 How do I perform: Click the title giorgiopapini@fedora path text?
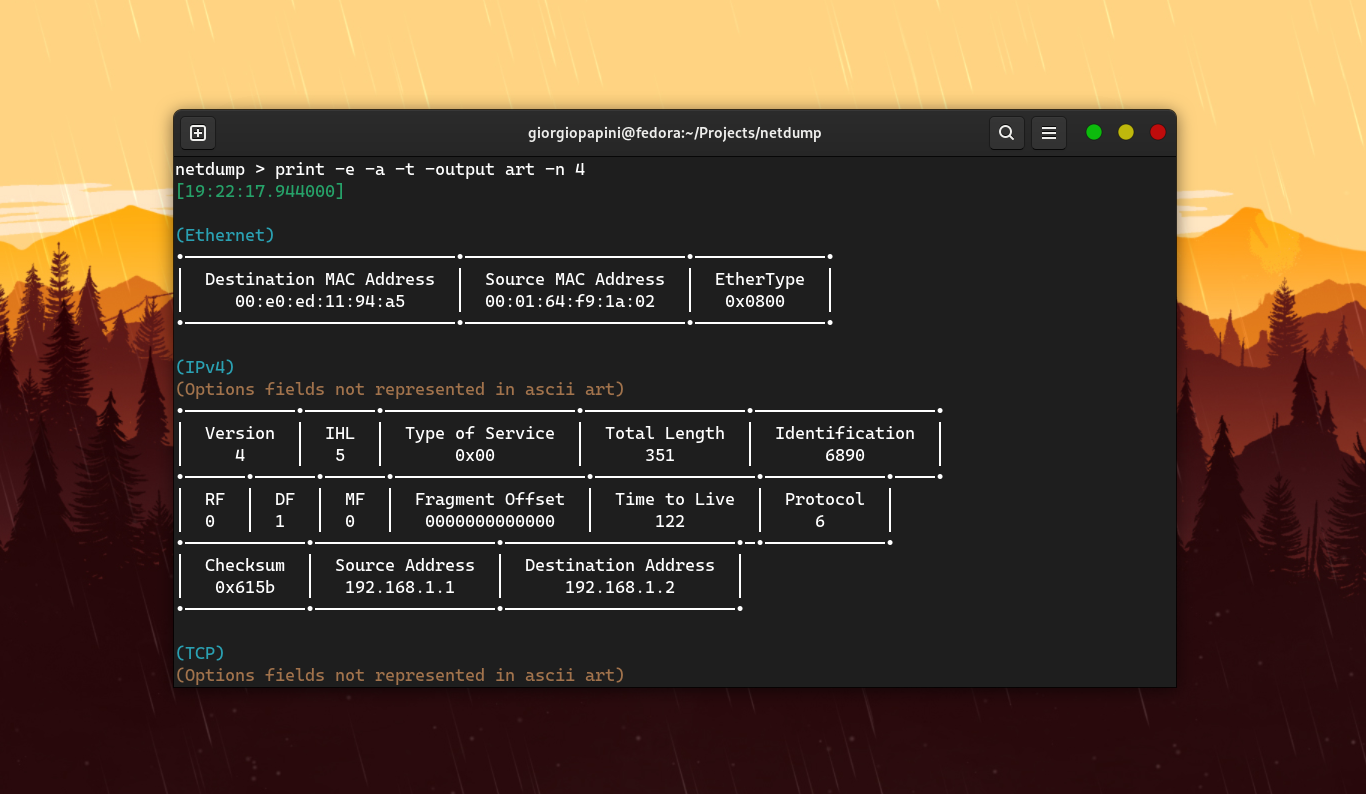pyautogui.click(x=675, y=132)
